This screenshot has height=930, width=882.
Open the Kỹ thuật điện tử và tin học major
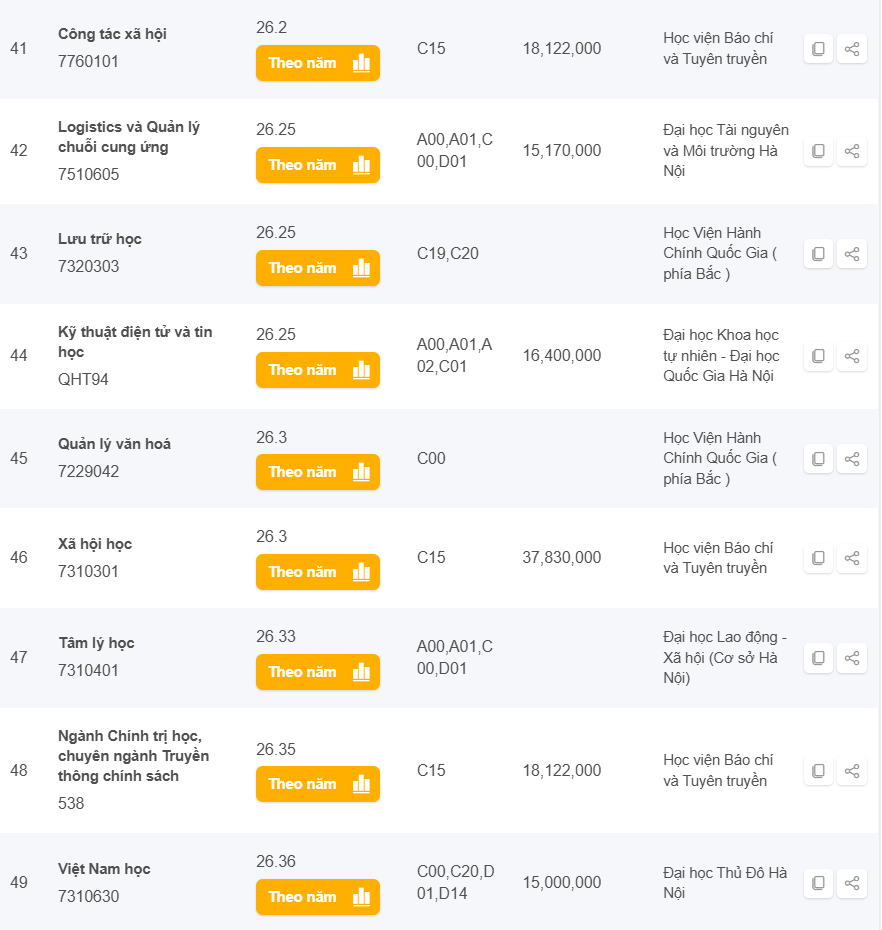tap(135, 342)
